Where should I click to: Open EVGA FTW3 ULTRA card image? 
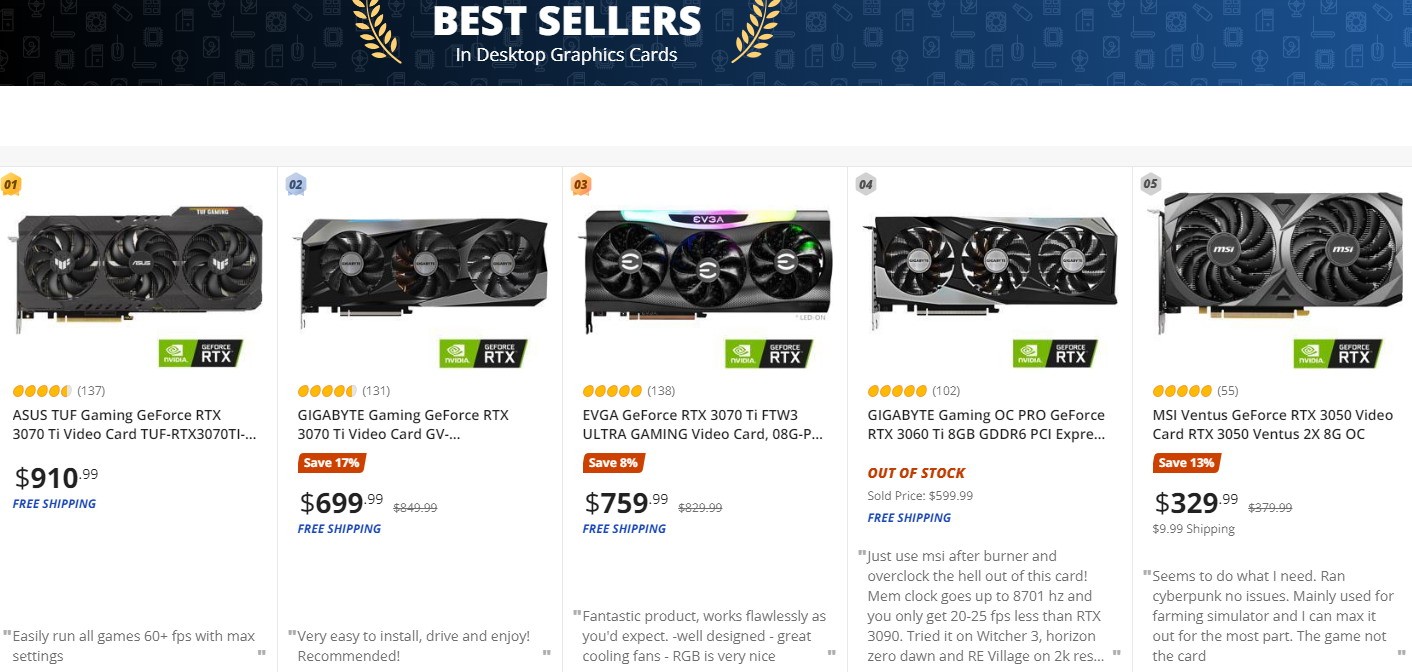707,268
